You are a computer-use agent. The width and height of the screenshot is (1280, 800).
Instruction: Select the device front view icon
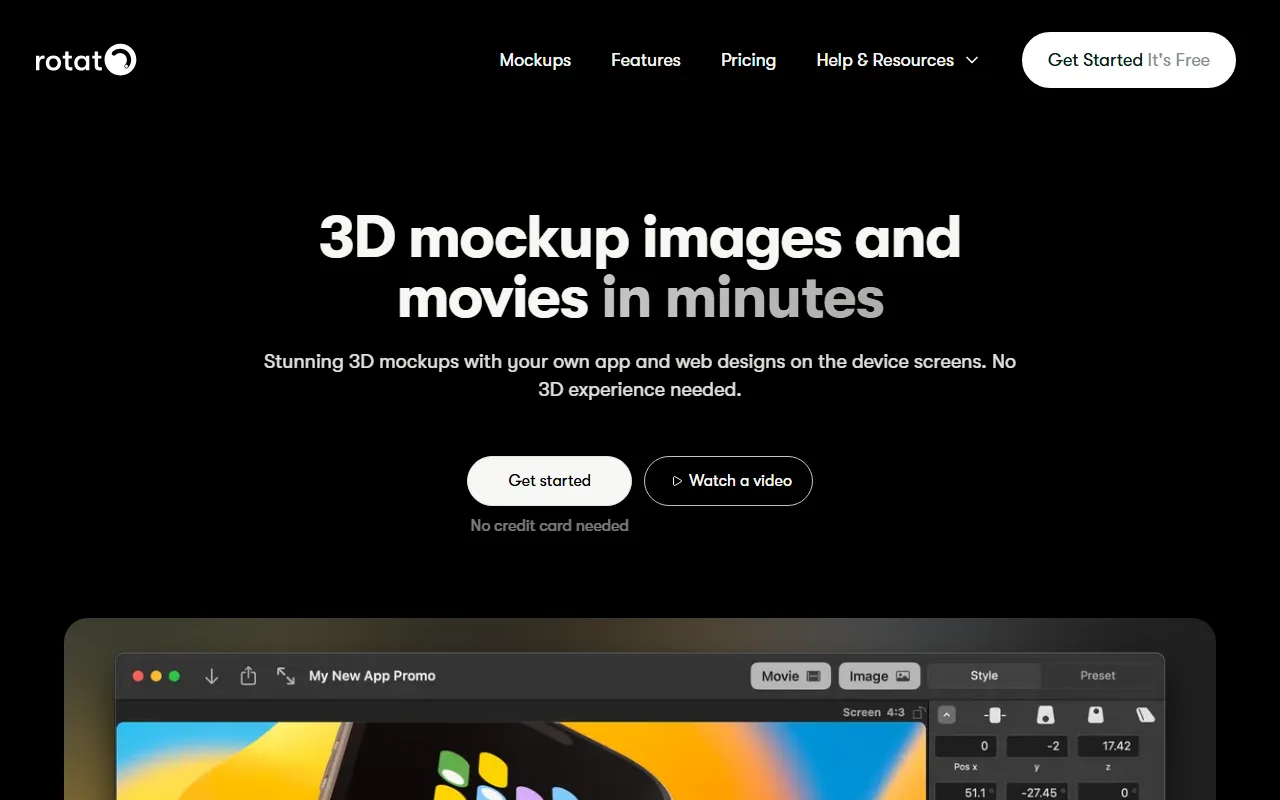[1095, 715]
